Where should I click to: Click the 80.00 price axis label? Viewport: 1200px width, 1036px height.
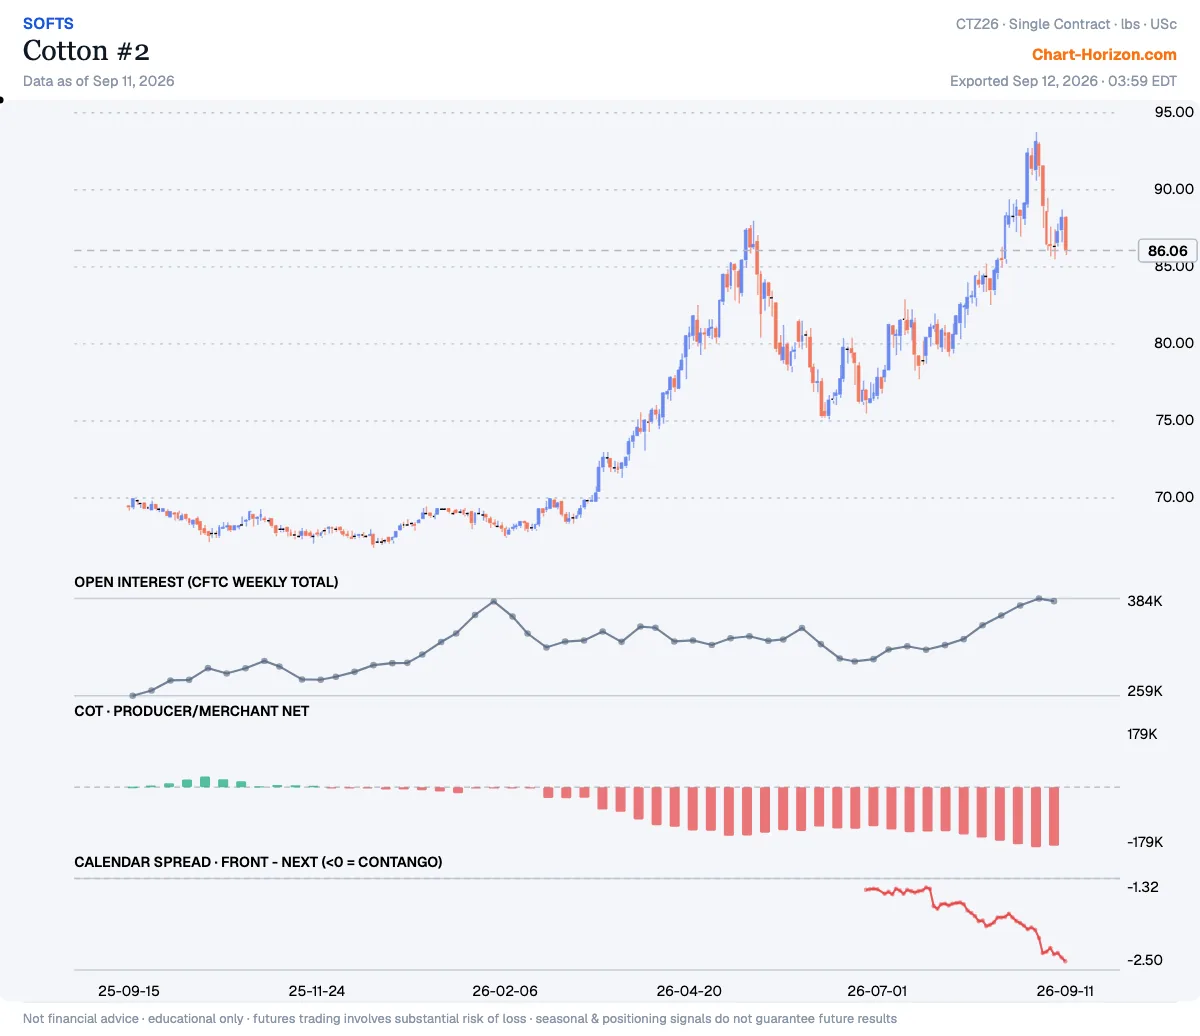click(x=1174, y=343)
